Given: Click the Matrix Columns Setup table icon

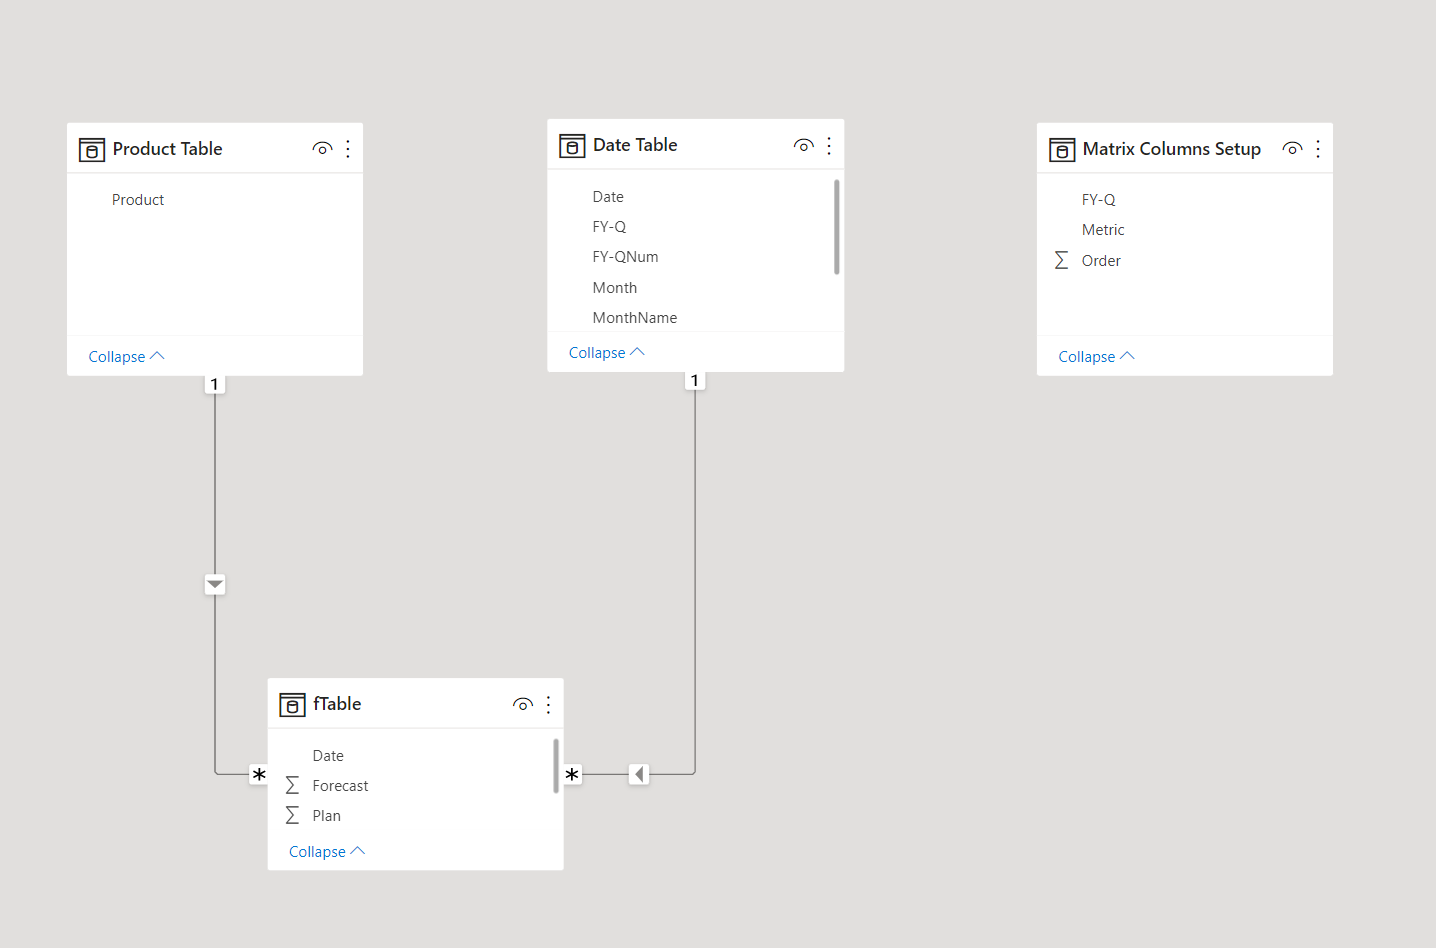Looking at the screenshot, I should tap(1062, 150).
